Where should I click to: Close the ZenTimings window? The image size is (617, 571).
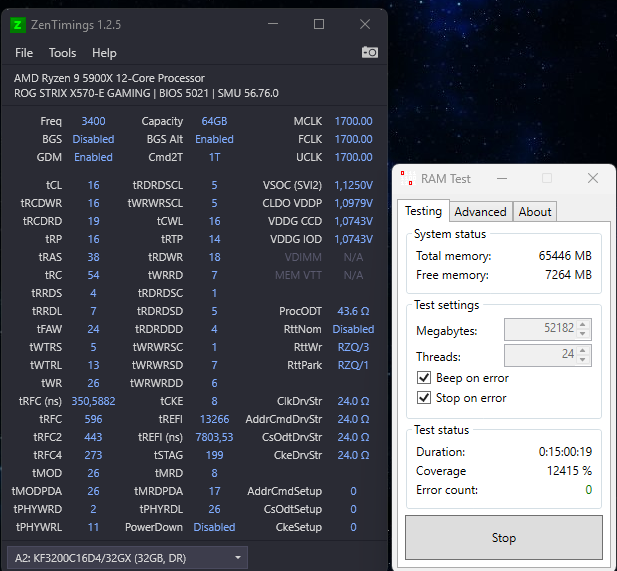365,24
